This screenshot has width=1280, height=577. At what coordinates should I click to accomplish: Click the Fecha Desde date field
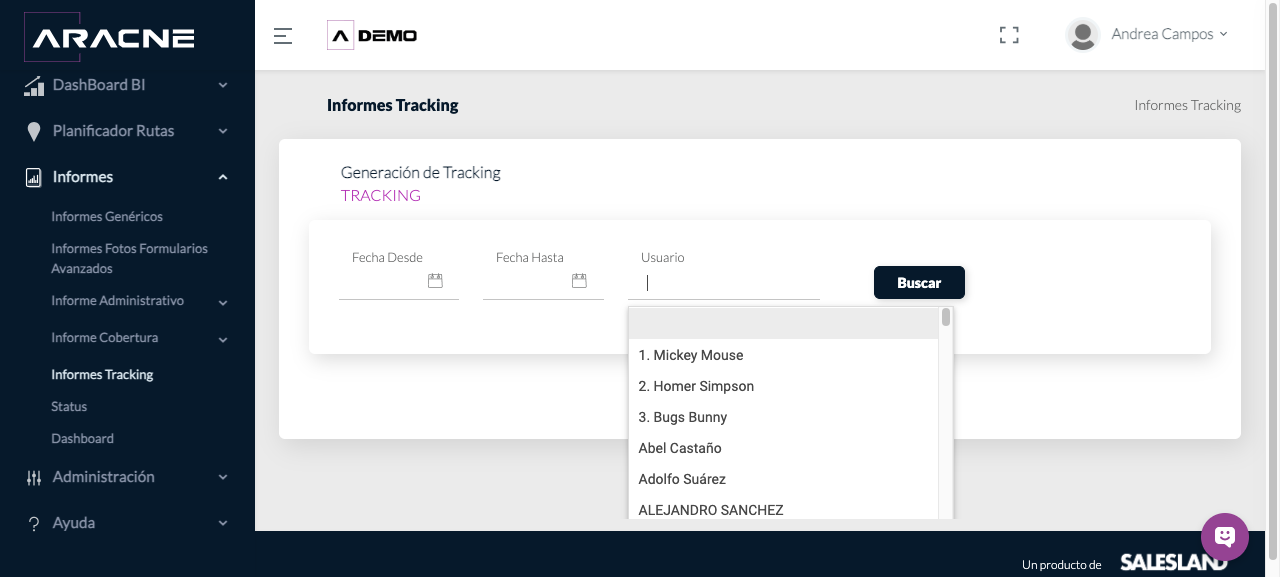pos(399,282)
